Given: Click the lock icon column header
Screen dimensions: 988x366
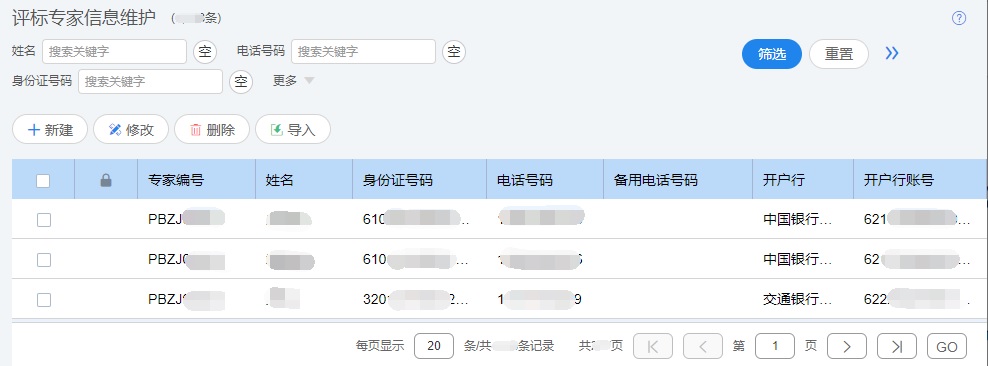Looking at the screenshot, I should tap(106, 180).
